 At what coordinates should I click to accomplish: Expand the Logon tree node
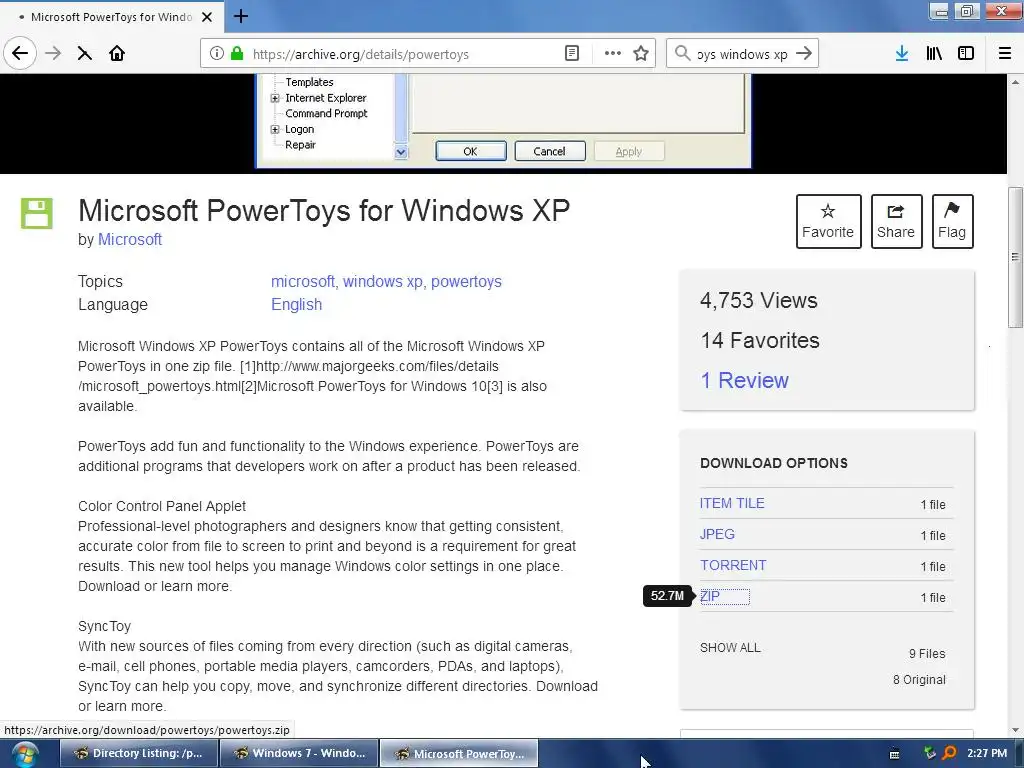[x=275, y=129]
